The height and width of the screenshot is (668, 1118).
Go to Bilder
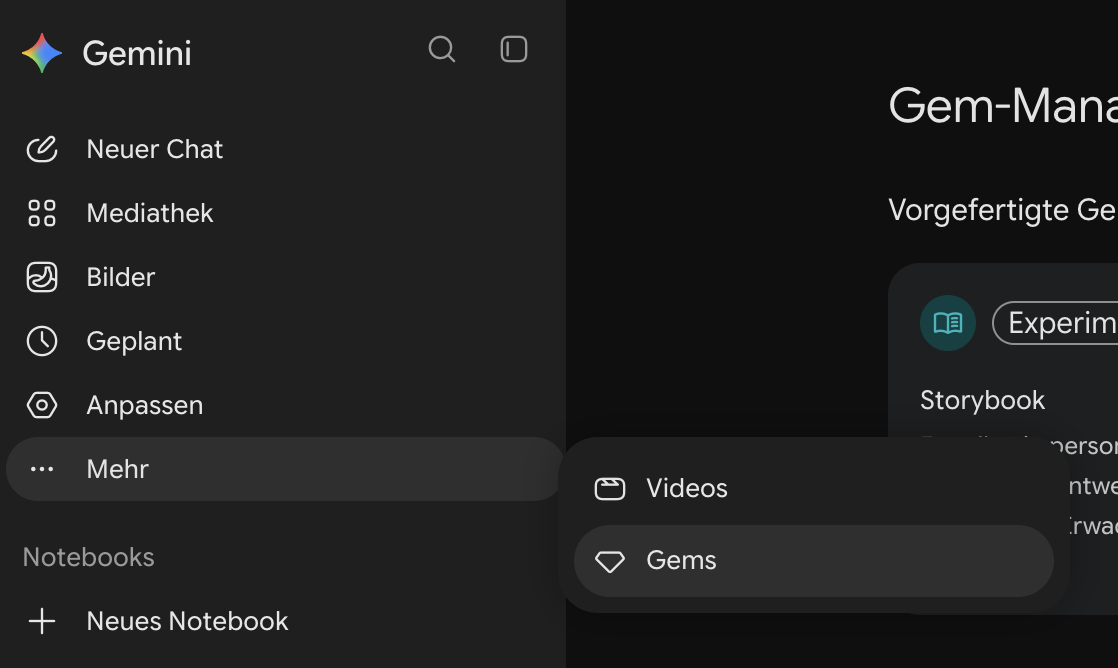click(285, 277)
